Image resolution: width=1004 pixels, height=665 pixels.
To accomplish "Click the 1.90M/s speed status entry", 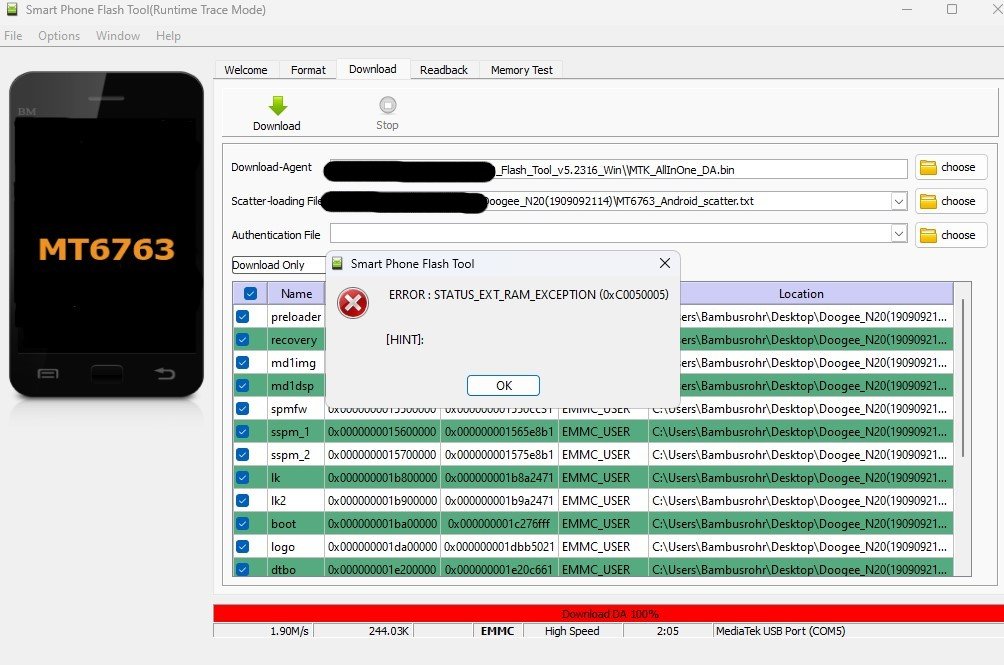I will pyautogui.click(x=264, y=631).
